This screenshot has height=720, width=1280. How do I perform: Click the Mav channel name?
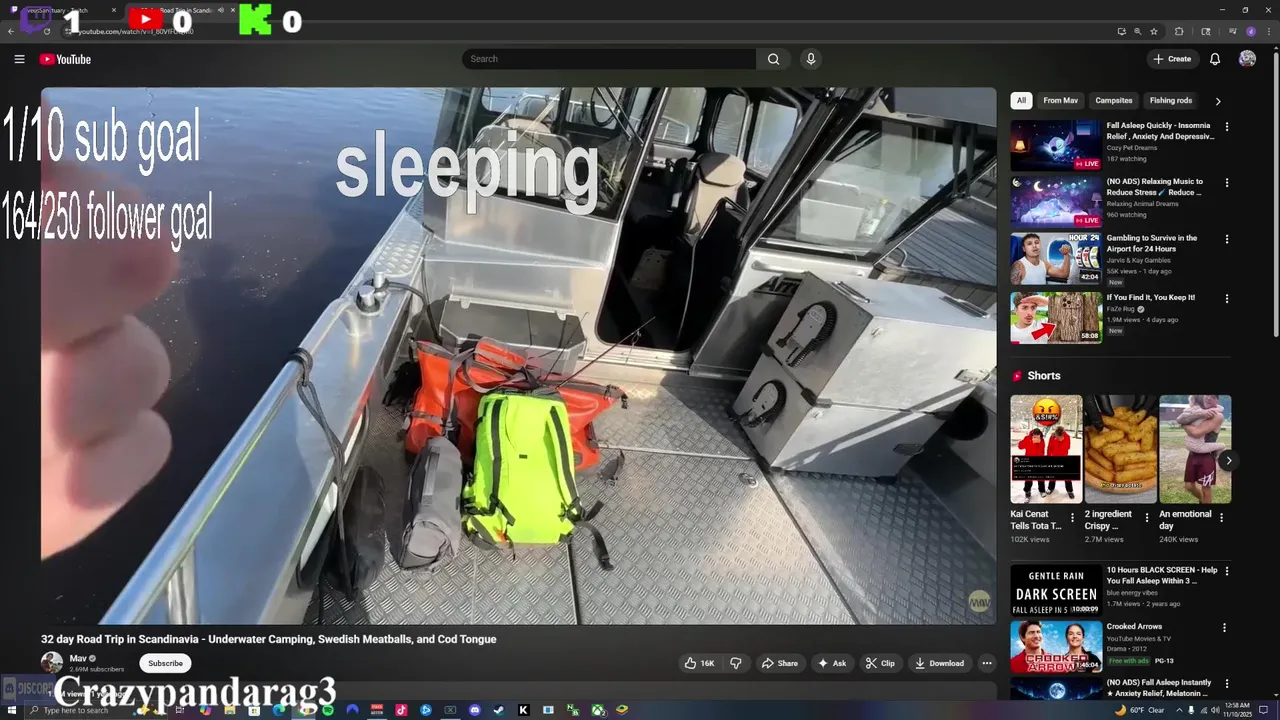(78, 658)
